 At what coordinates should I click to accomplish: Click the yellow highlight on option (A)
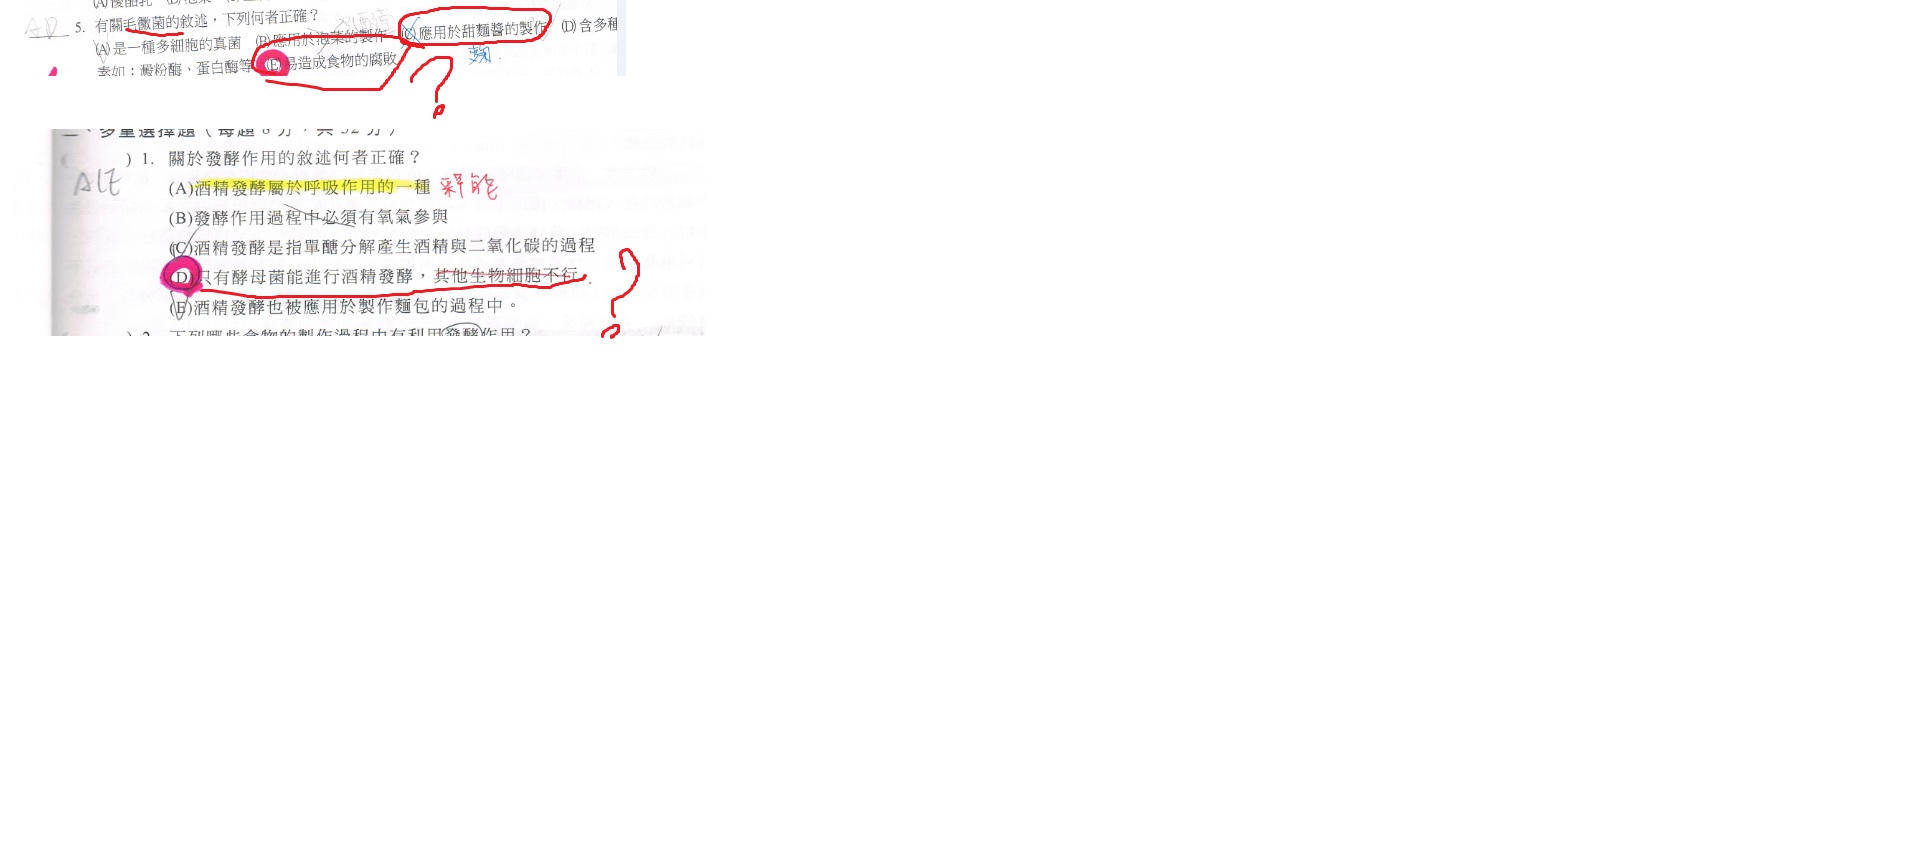click(x=312, y=187)
